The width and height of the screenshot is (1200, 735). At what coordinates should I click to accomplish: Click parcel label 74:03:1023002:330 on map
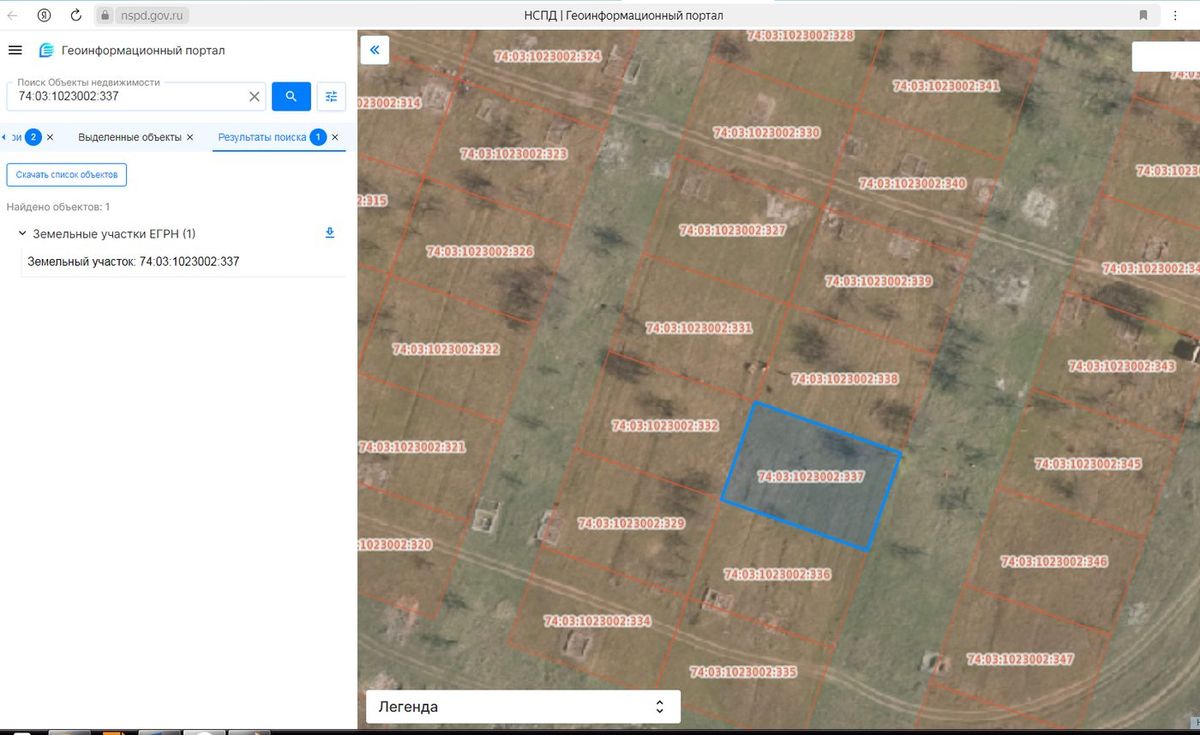[x=767, y=133]
